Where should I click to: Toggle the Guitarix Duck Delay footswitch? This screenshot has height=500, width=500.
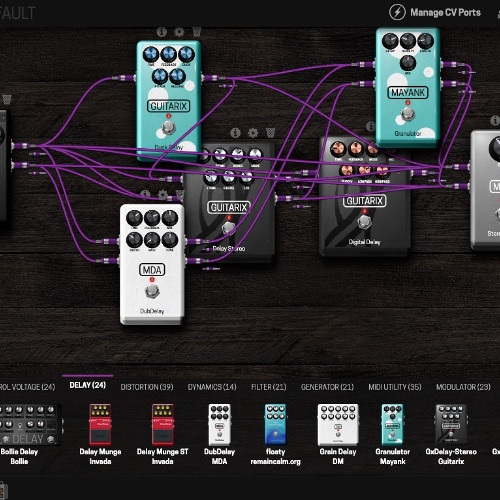[168, 127]
